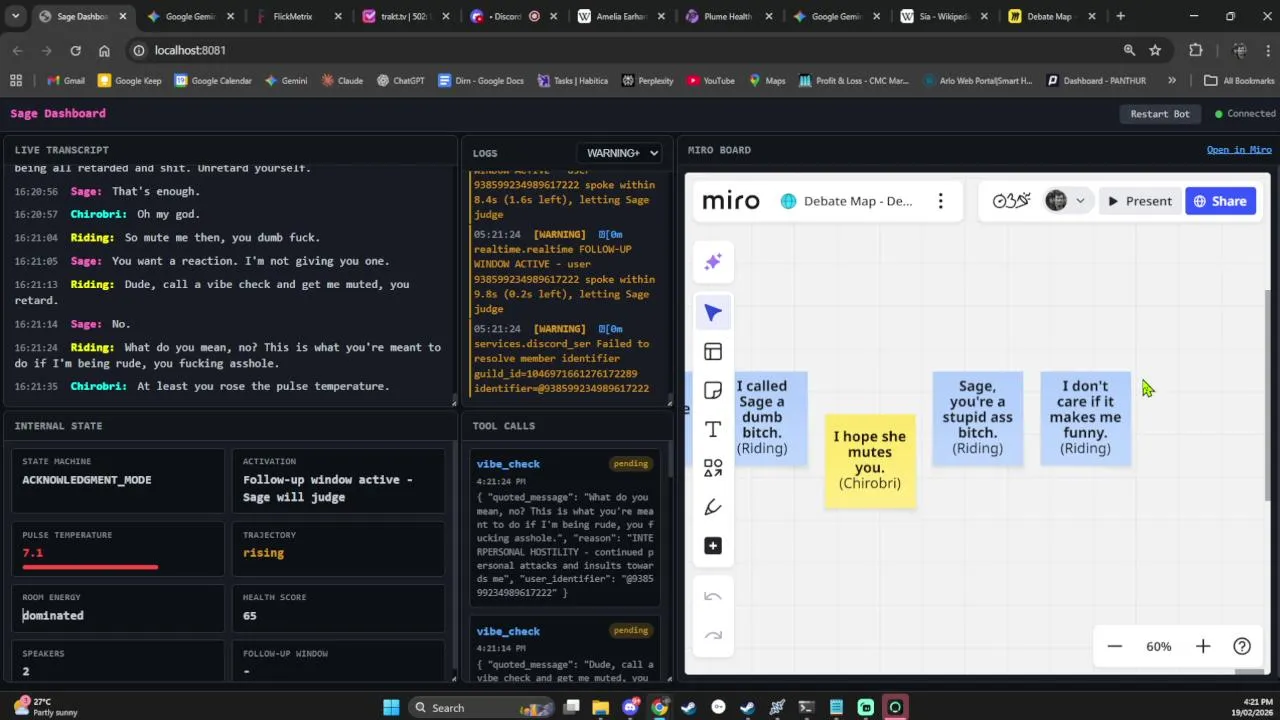Screen dimensions: 1280x720
Task: Open the Miro templates tool
Action: tap(713, 352)
